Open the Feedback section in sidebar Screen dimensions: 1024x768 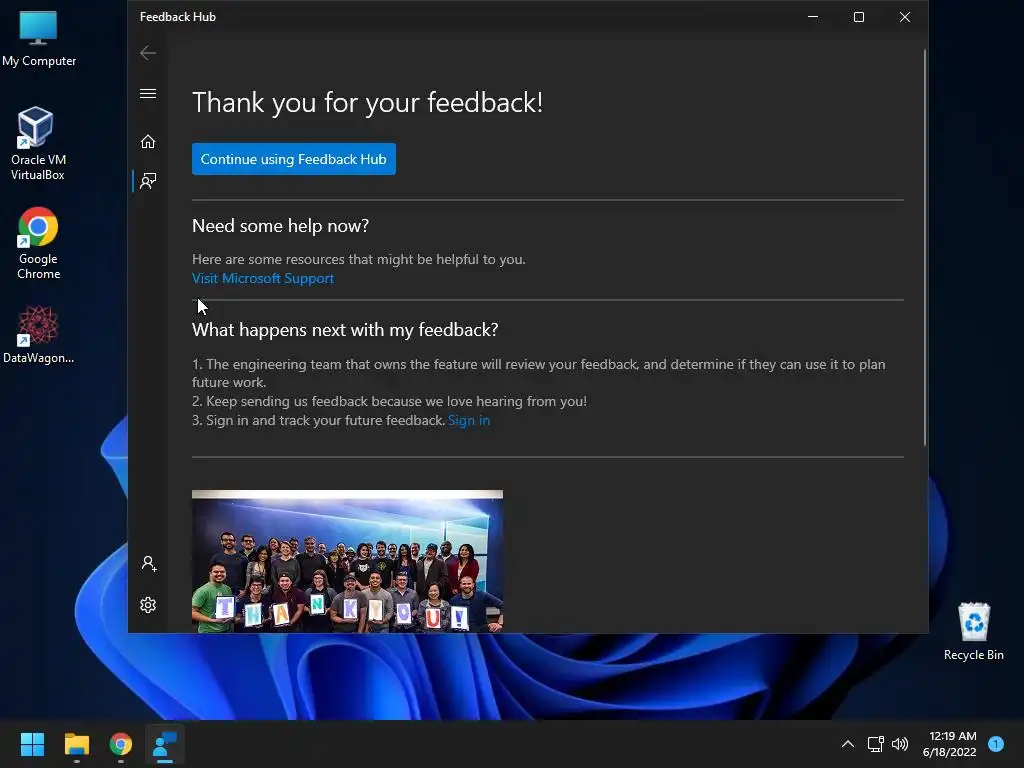point(148,181)
